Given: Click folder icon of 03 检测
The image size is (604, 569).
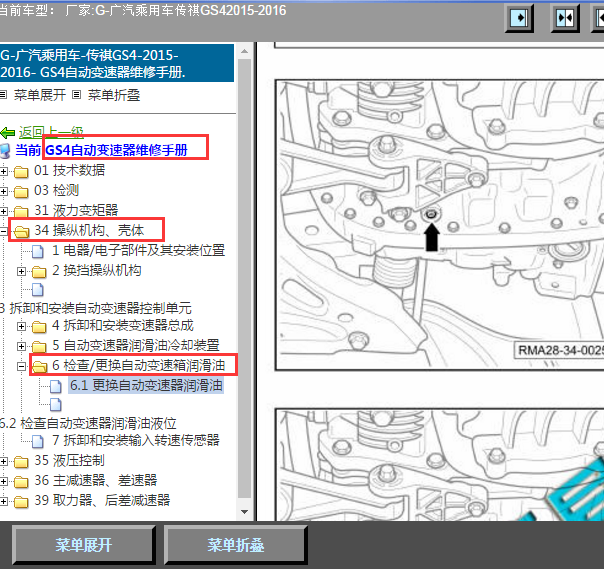Looking at the screenshot, I should pyautogui.click(x=21, y=192).
